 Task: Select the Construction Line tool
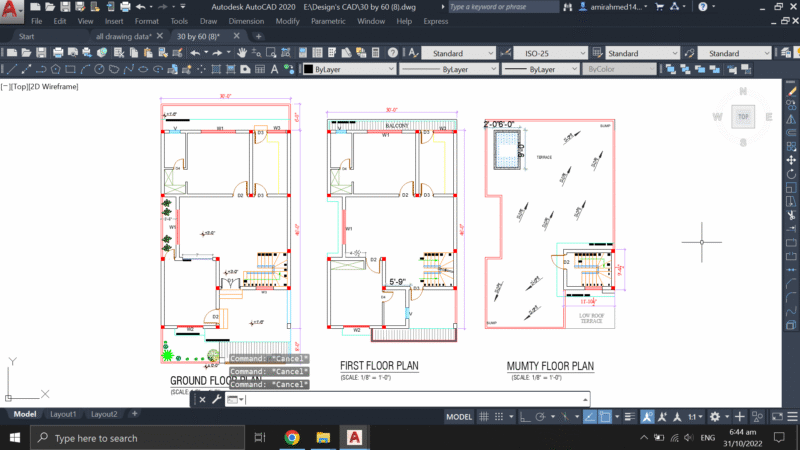point(26,69)
